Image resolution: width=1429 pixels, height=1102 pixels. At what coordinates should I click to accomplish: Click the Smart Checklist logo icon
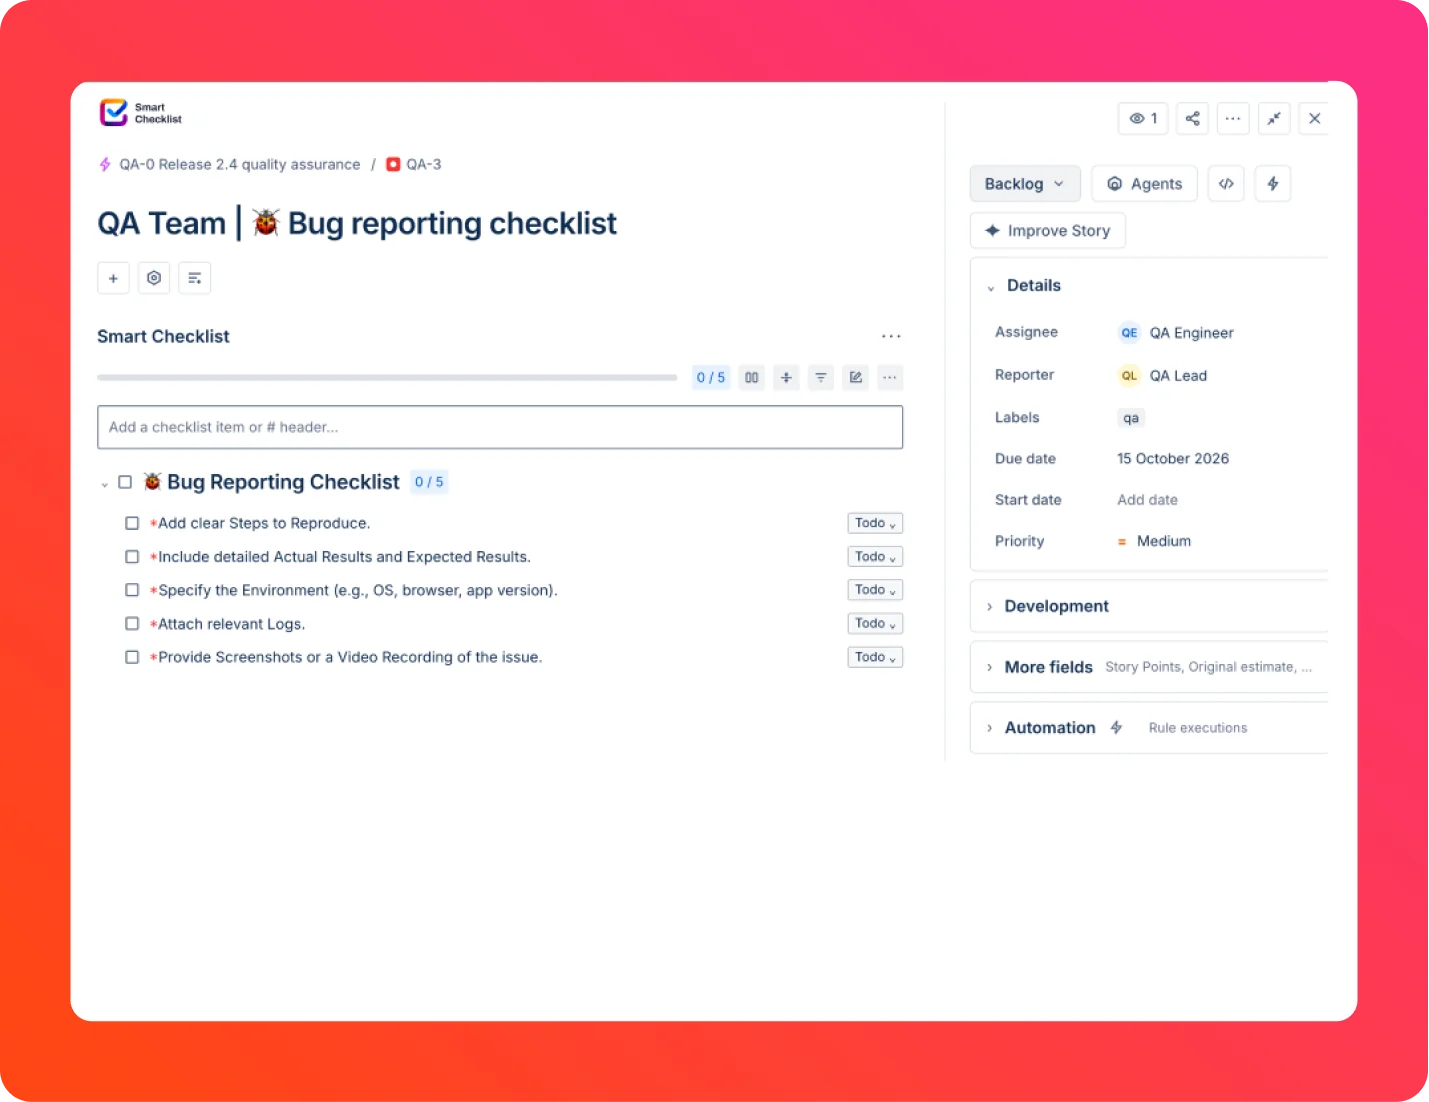114,112
